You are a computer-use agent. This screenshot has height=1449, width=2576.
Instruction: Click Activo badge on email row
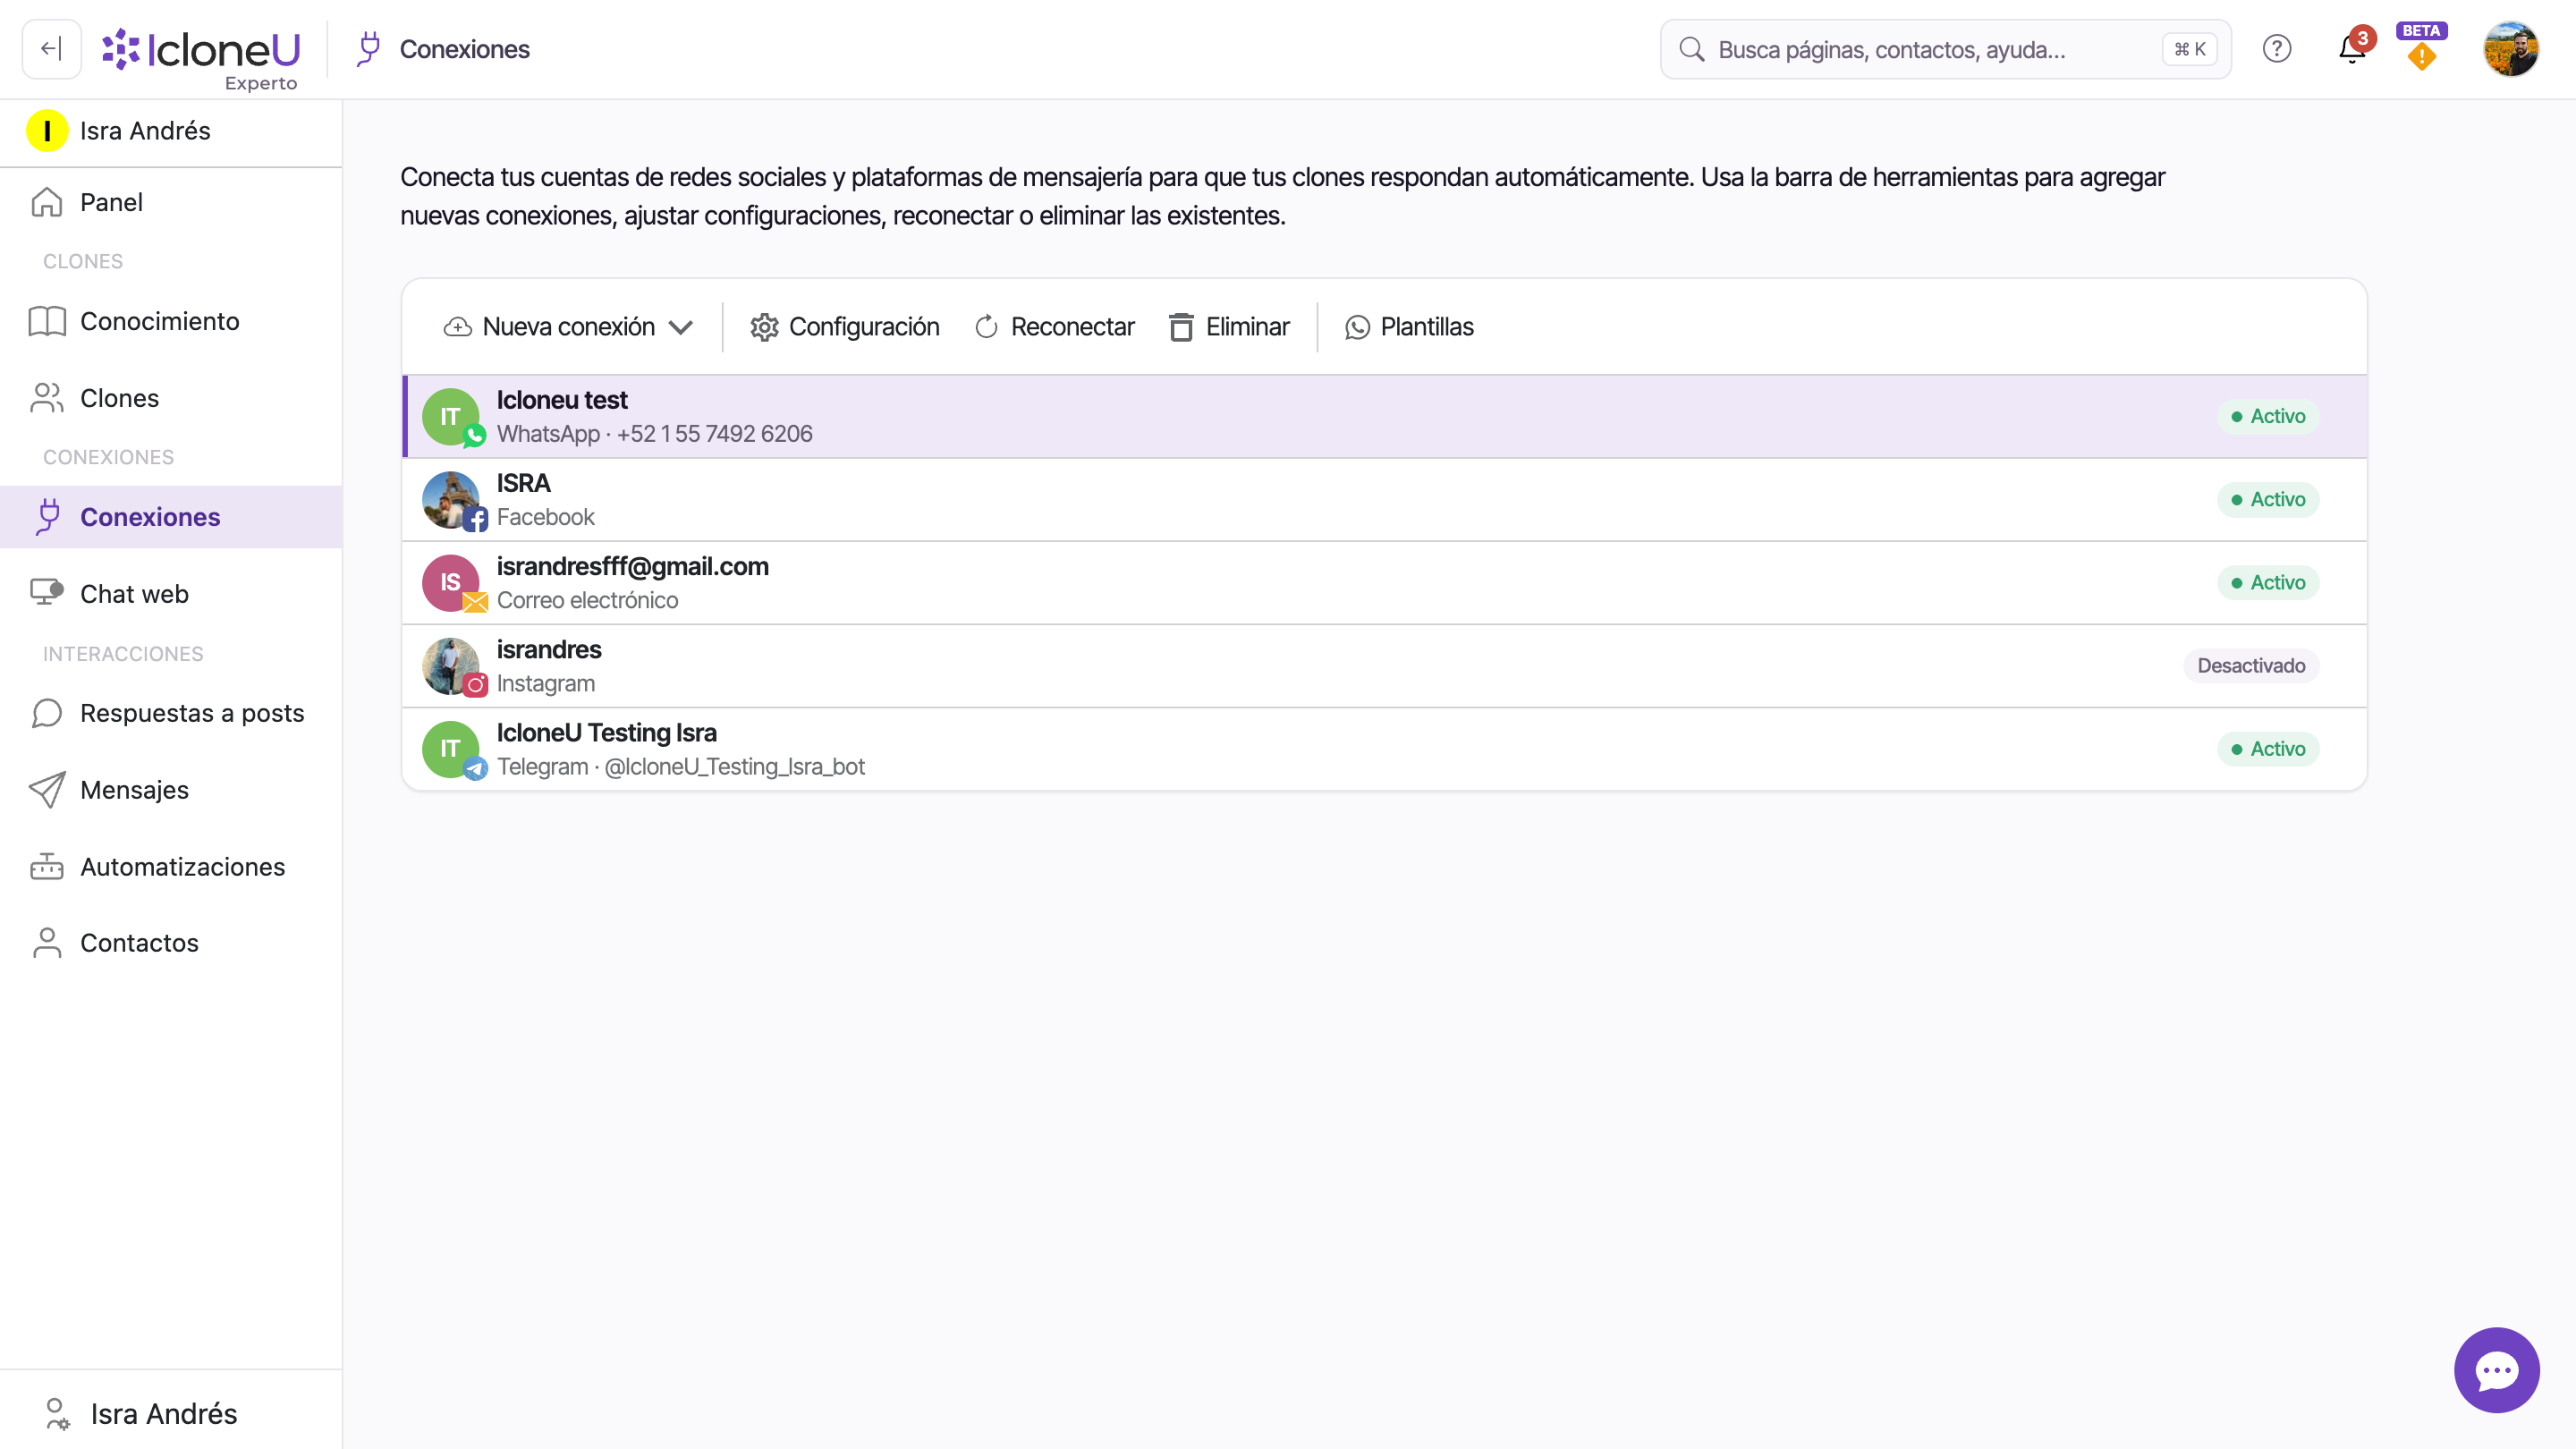(2268, 583)
